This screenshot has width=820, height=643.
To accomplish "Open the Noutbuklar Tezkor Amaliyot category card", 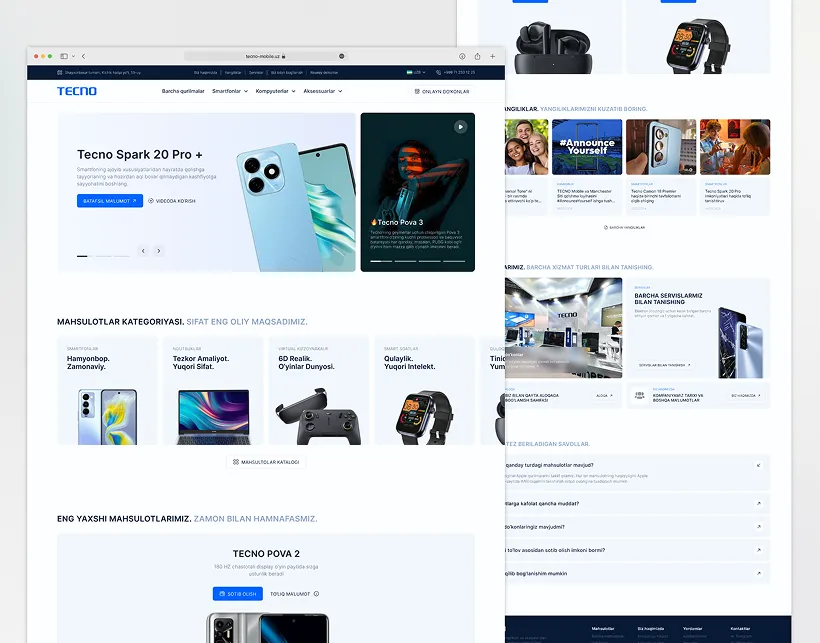I will point(213,391).
